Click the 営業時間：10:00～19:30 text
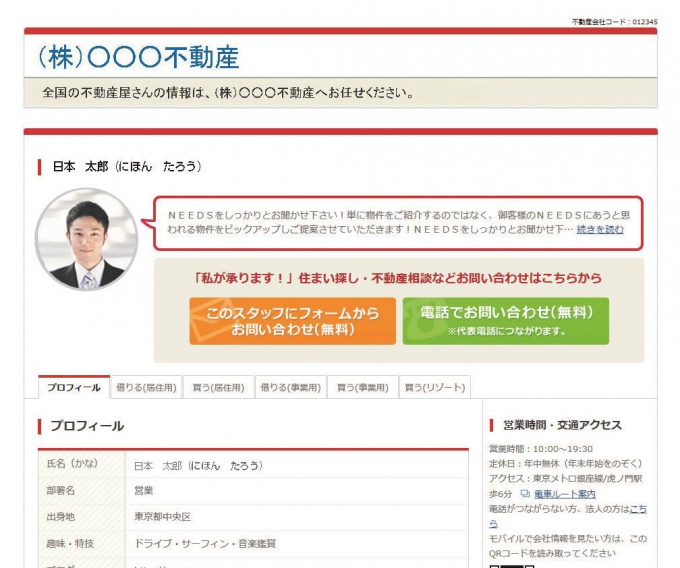680x568 pixels. (541, 449)
